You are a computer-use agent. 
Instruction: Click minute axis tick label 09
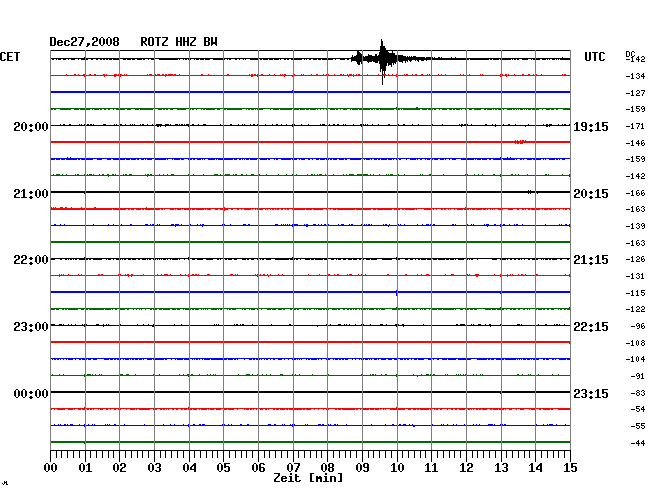[x=362, y=468]
